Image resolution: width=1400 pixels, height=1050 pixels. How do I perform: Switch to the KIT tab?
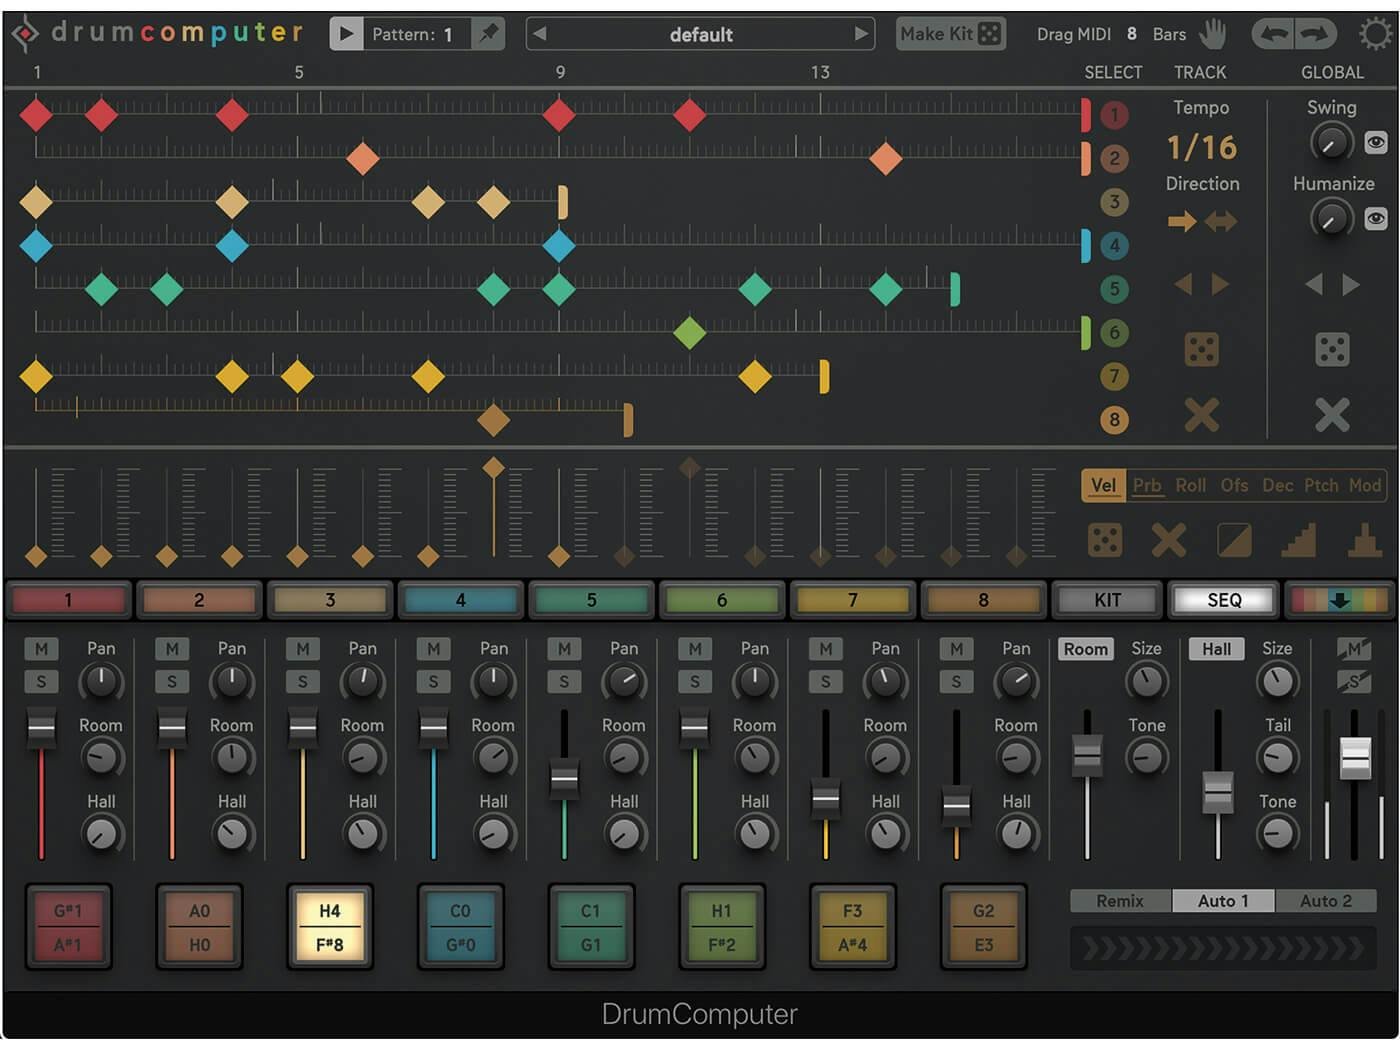(x=1106, y=599)
